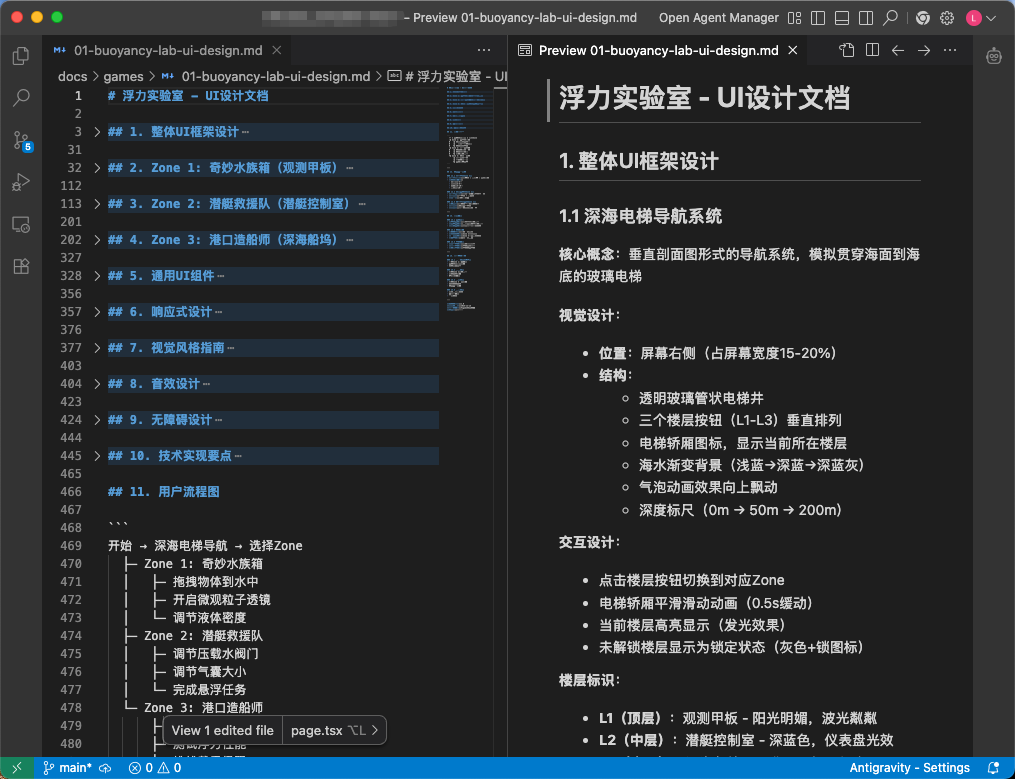The height and width of the screenshot is (779, 1015).
Task: Click the magnifier search icon in title bar
Action: point(891,18)
